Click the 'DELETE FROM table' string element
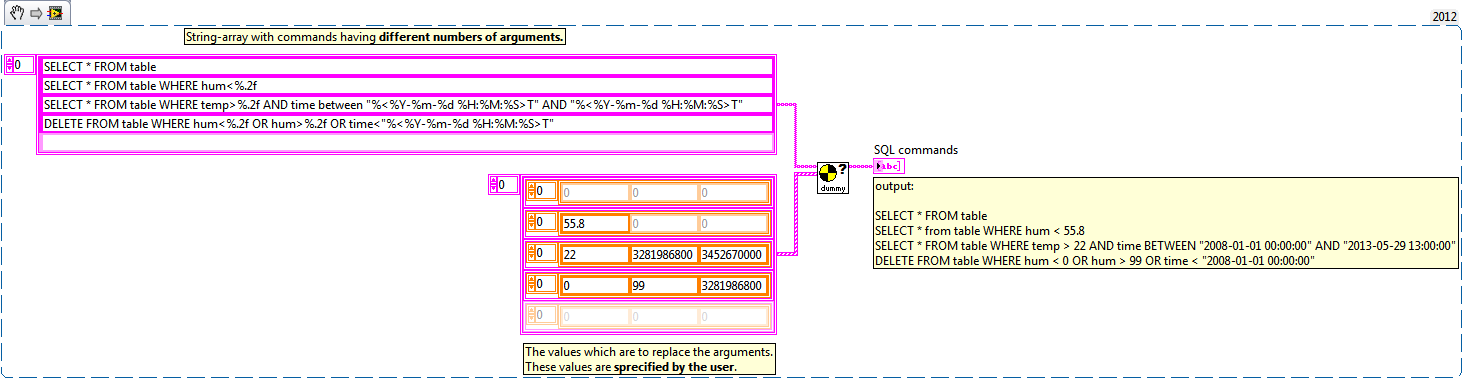 (x=407, y=124)
